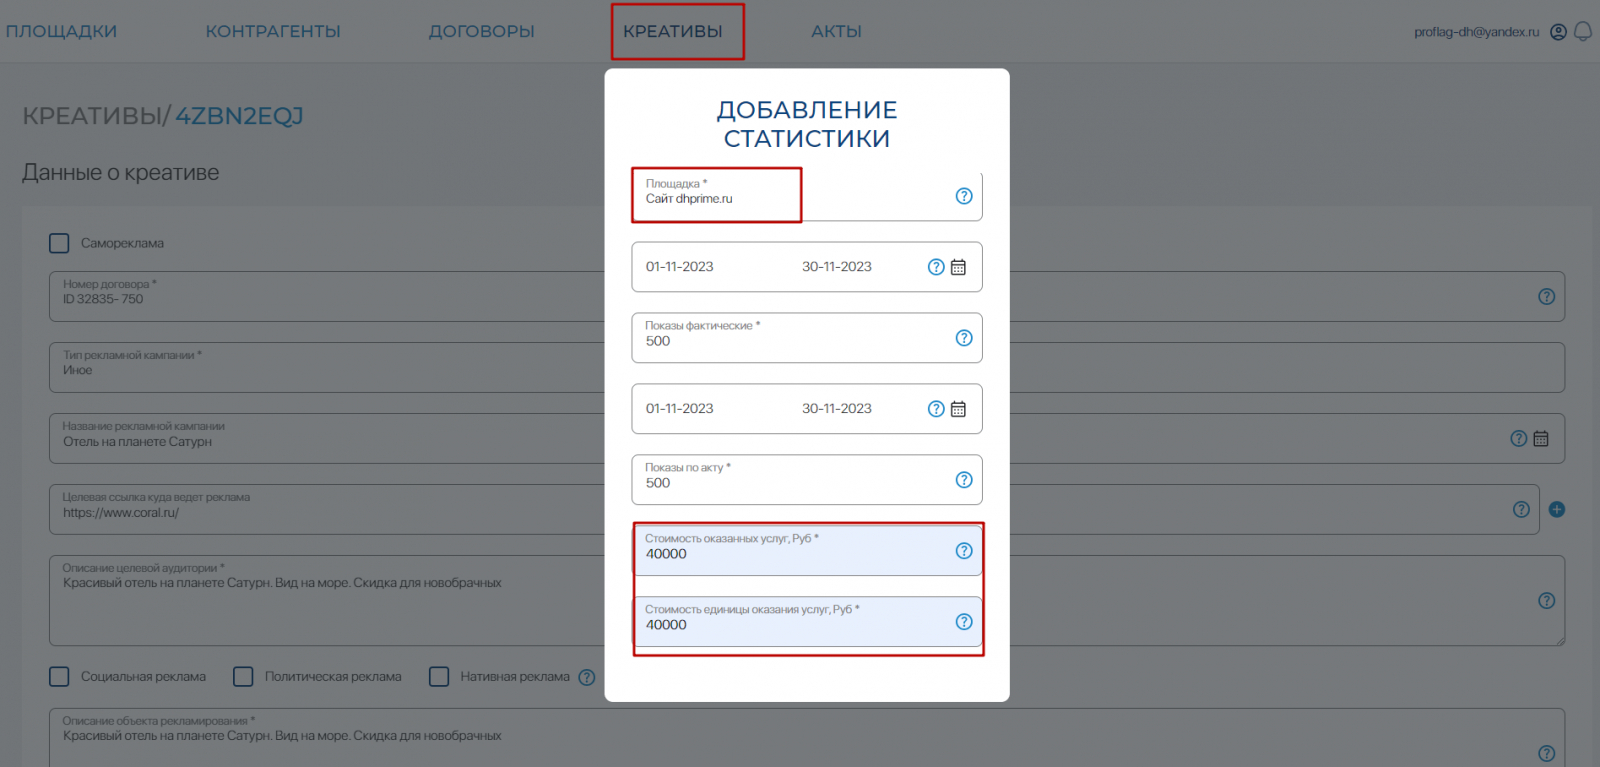Click the Стоимость оказанных услуг field

point(807,551)
